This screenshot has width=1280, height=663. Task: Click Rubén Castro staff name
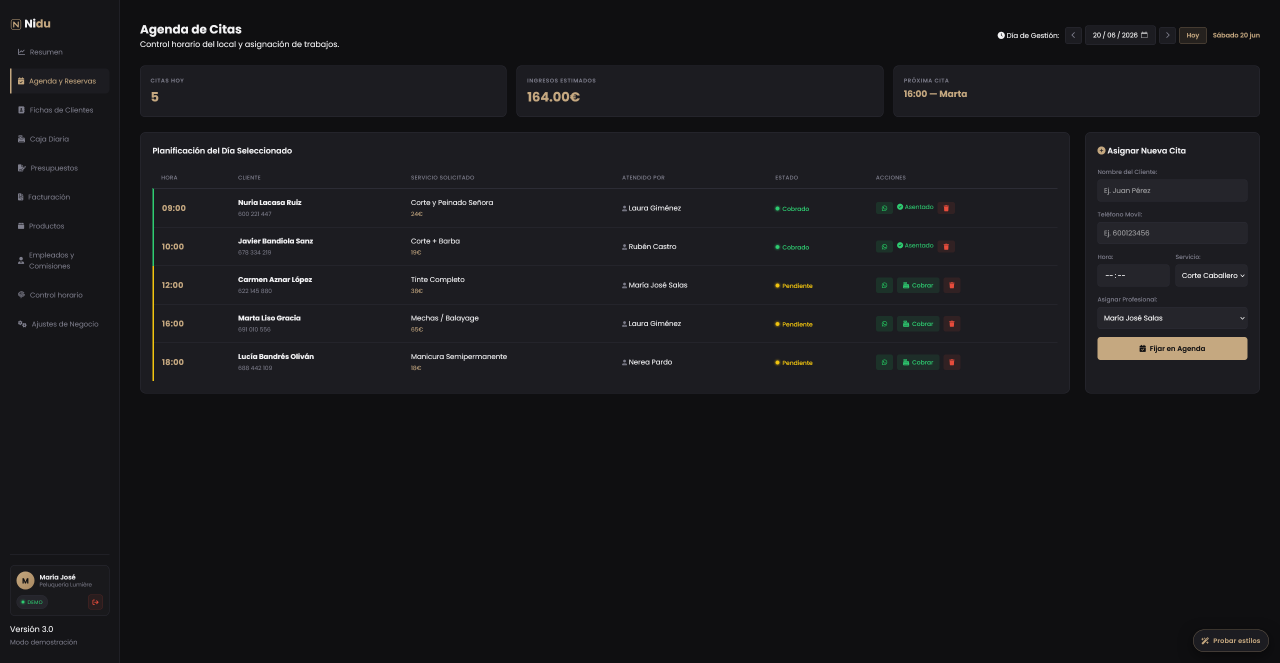pyautogui.click(x=649, y=247)
